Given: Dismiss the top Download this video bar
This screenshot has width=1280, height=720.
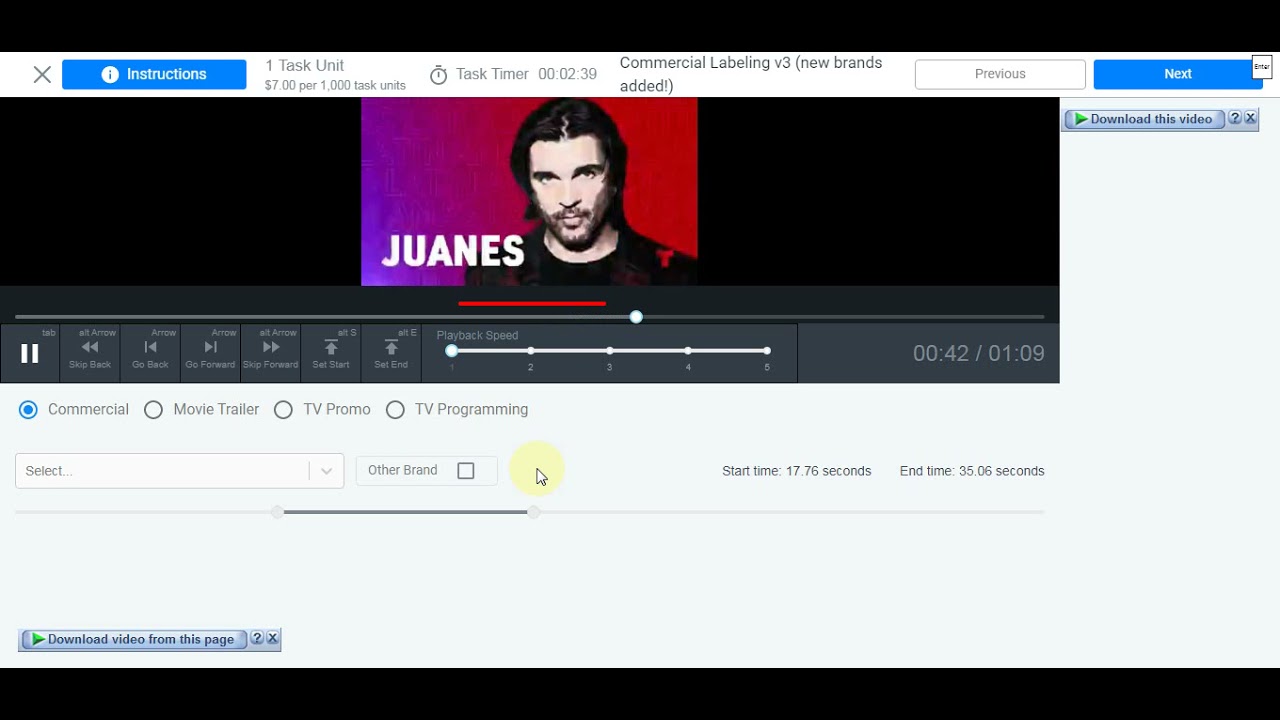Looking at the screenshot, I should pyautogui.click(x=1250, y=118).
